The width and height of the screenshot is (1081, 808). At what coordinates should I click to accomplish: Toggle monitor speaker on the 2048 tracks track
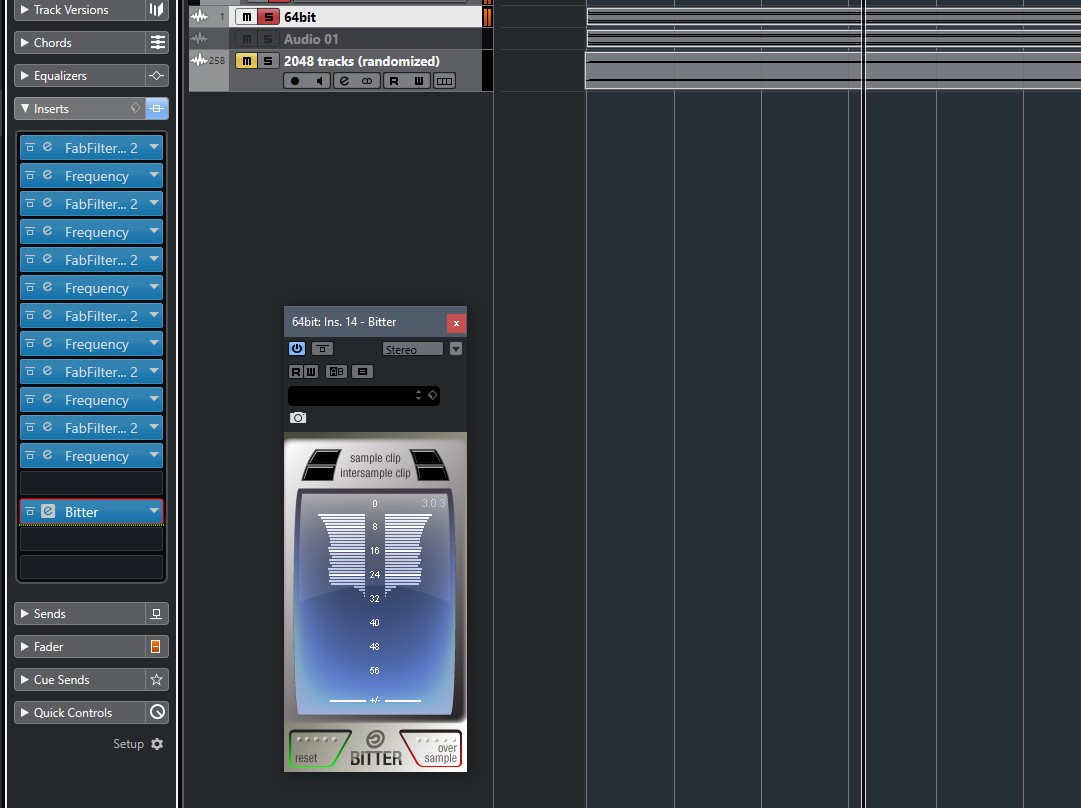click(x=319, y=81)
